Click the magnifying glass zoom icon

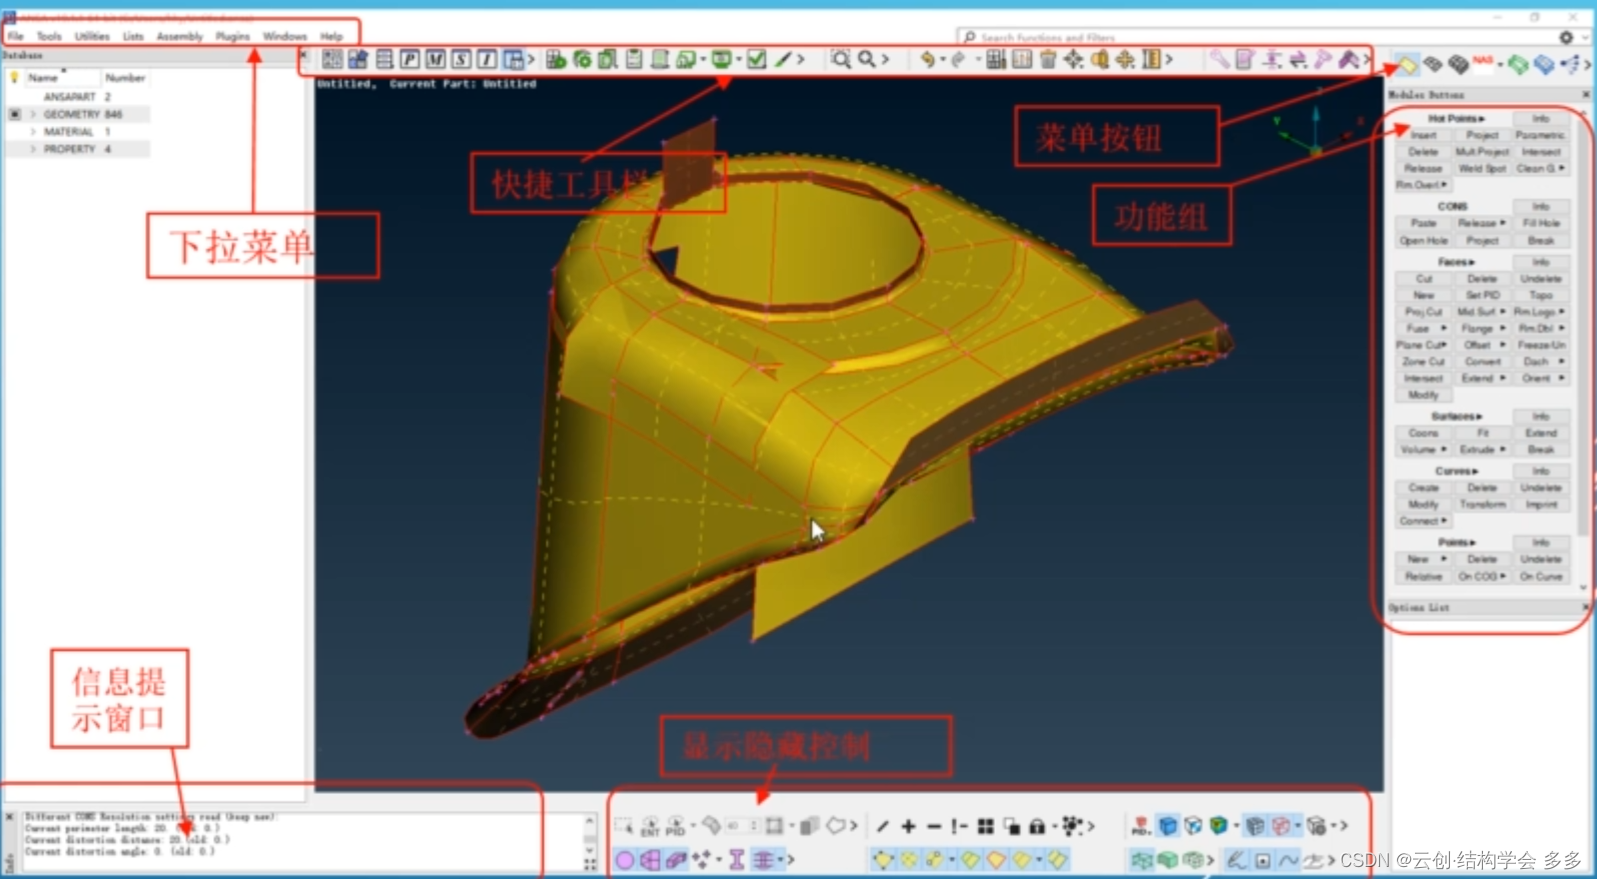pos(867,60)
